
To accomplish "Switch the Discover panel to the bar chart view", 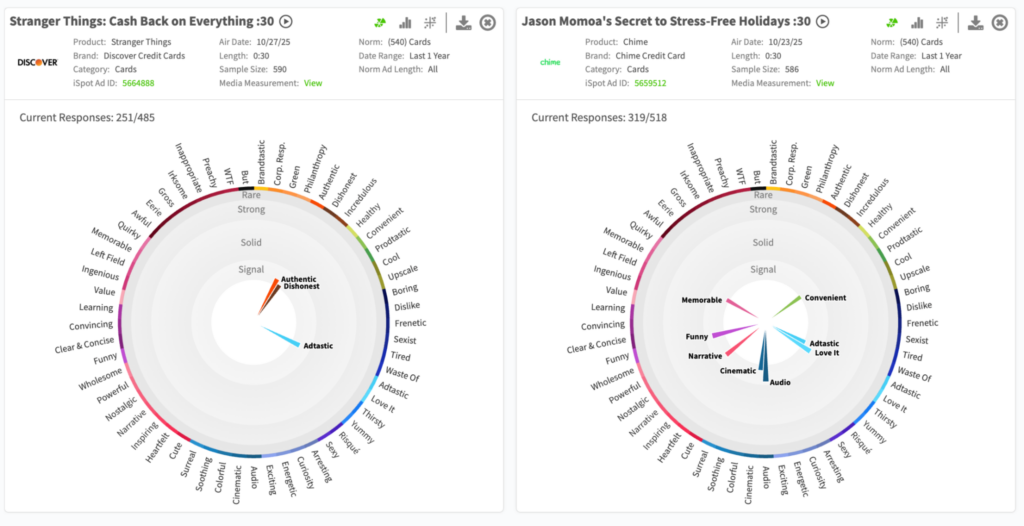I will [405, 22].
